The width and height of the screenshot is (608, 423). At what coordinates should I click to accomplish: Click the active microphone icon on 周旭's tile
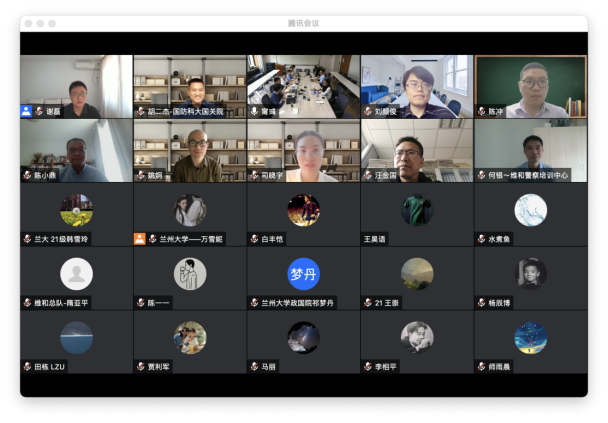pyautogui.click(x=254, y=111)
